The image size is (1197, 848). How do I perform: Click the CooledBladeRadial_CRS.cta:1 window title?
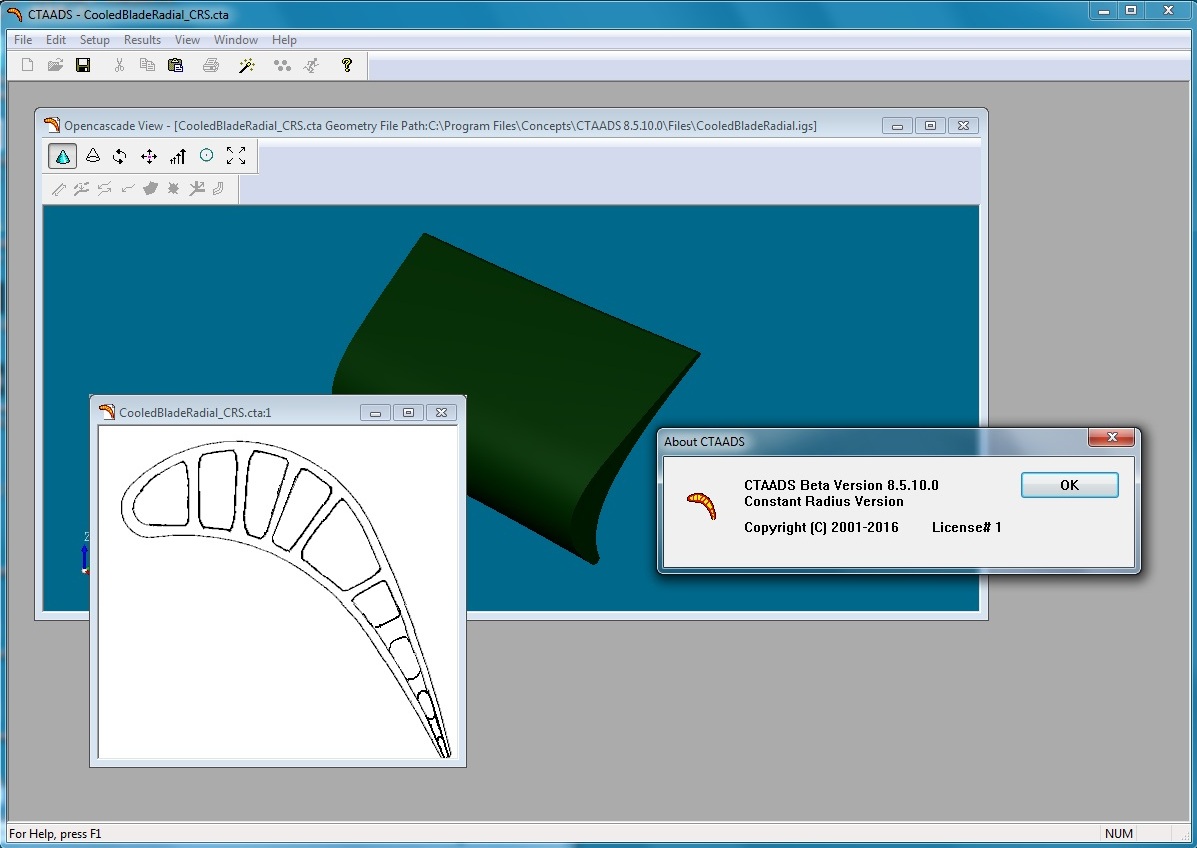click(x=195, y=413)
